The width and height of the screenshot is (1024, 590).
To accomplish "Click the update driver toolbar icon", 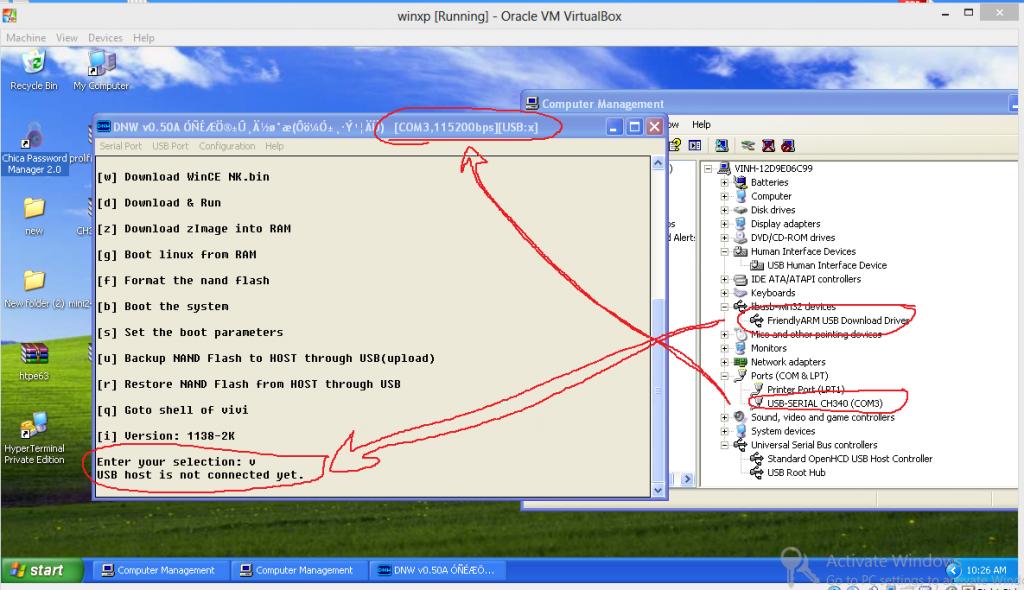I will (748, 145).
